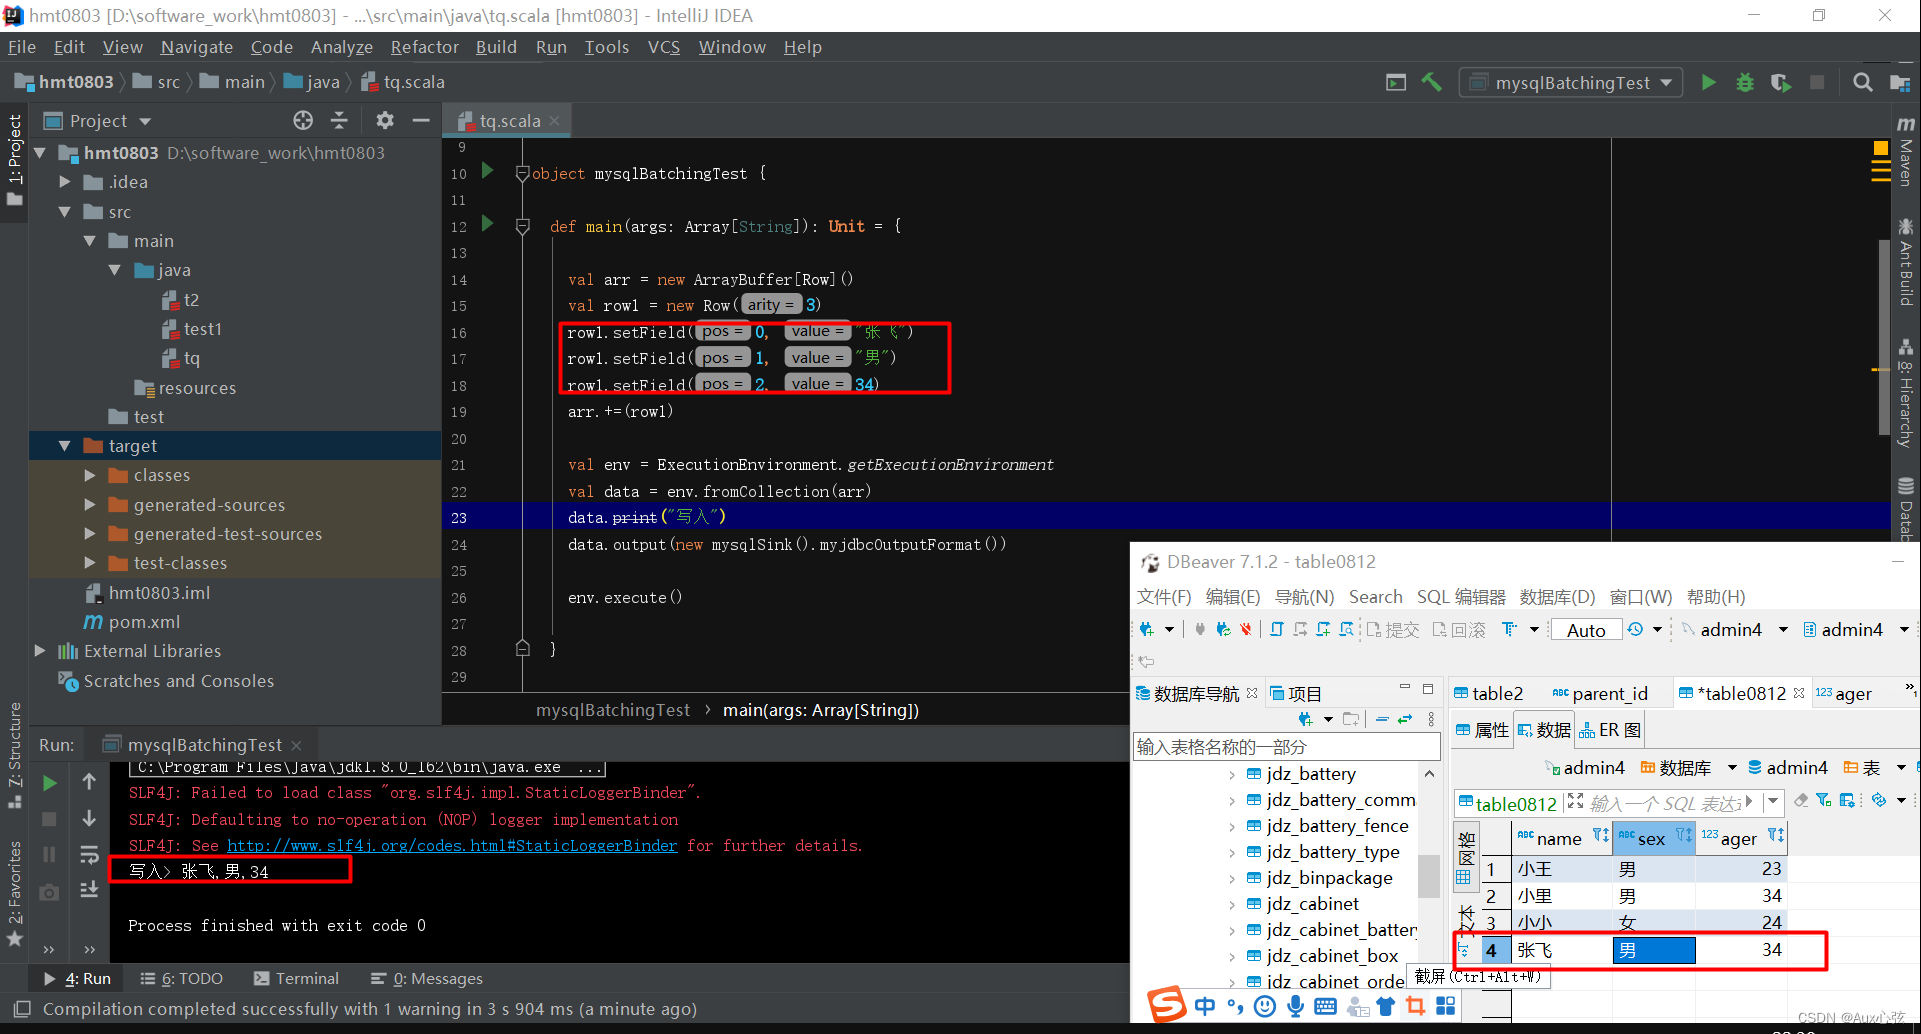Click the gear settings icon in Project panel
The height and width of the screenshot is (1034, 1921).
coord(385,120)
